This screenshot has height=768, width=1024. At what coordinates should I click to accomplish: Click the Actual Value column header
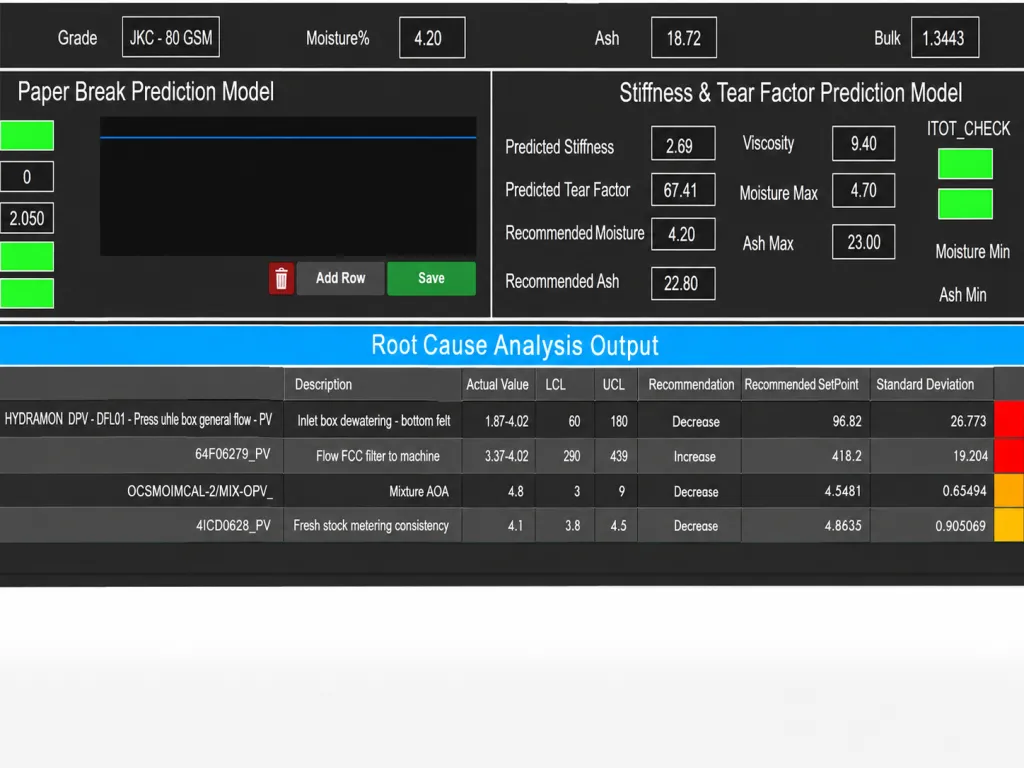(x=498, y=384)
